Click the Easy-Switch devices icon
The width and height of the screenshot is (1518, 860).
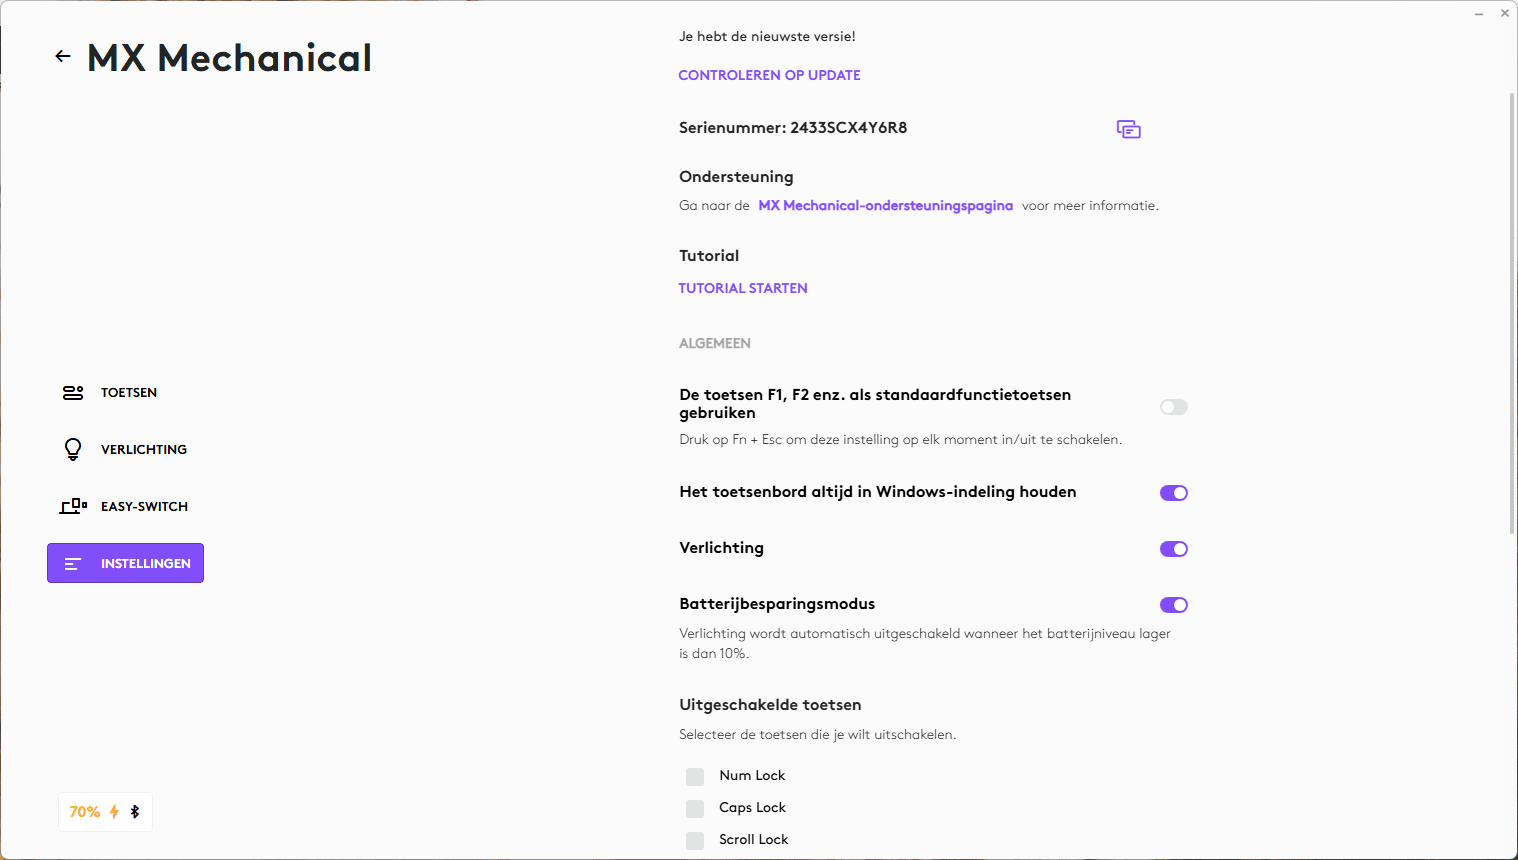(x=73, y=507)
